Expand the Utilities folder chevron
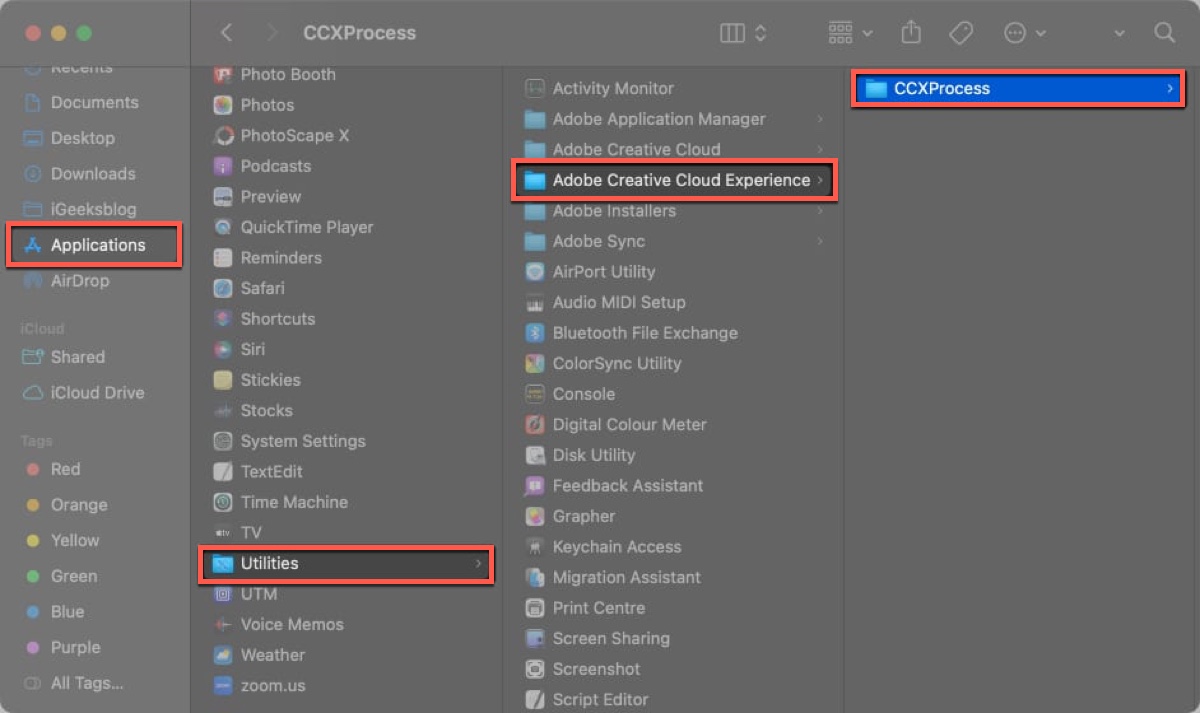Screen dimensions: 1200x713 pos(478,564)
